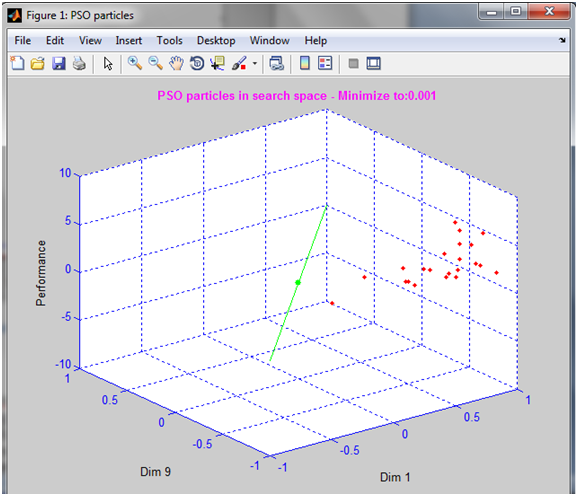Select the Pan hand tool
The image size is (578, 496).
[x=176, y=63]
